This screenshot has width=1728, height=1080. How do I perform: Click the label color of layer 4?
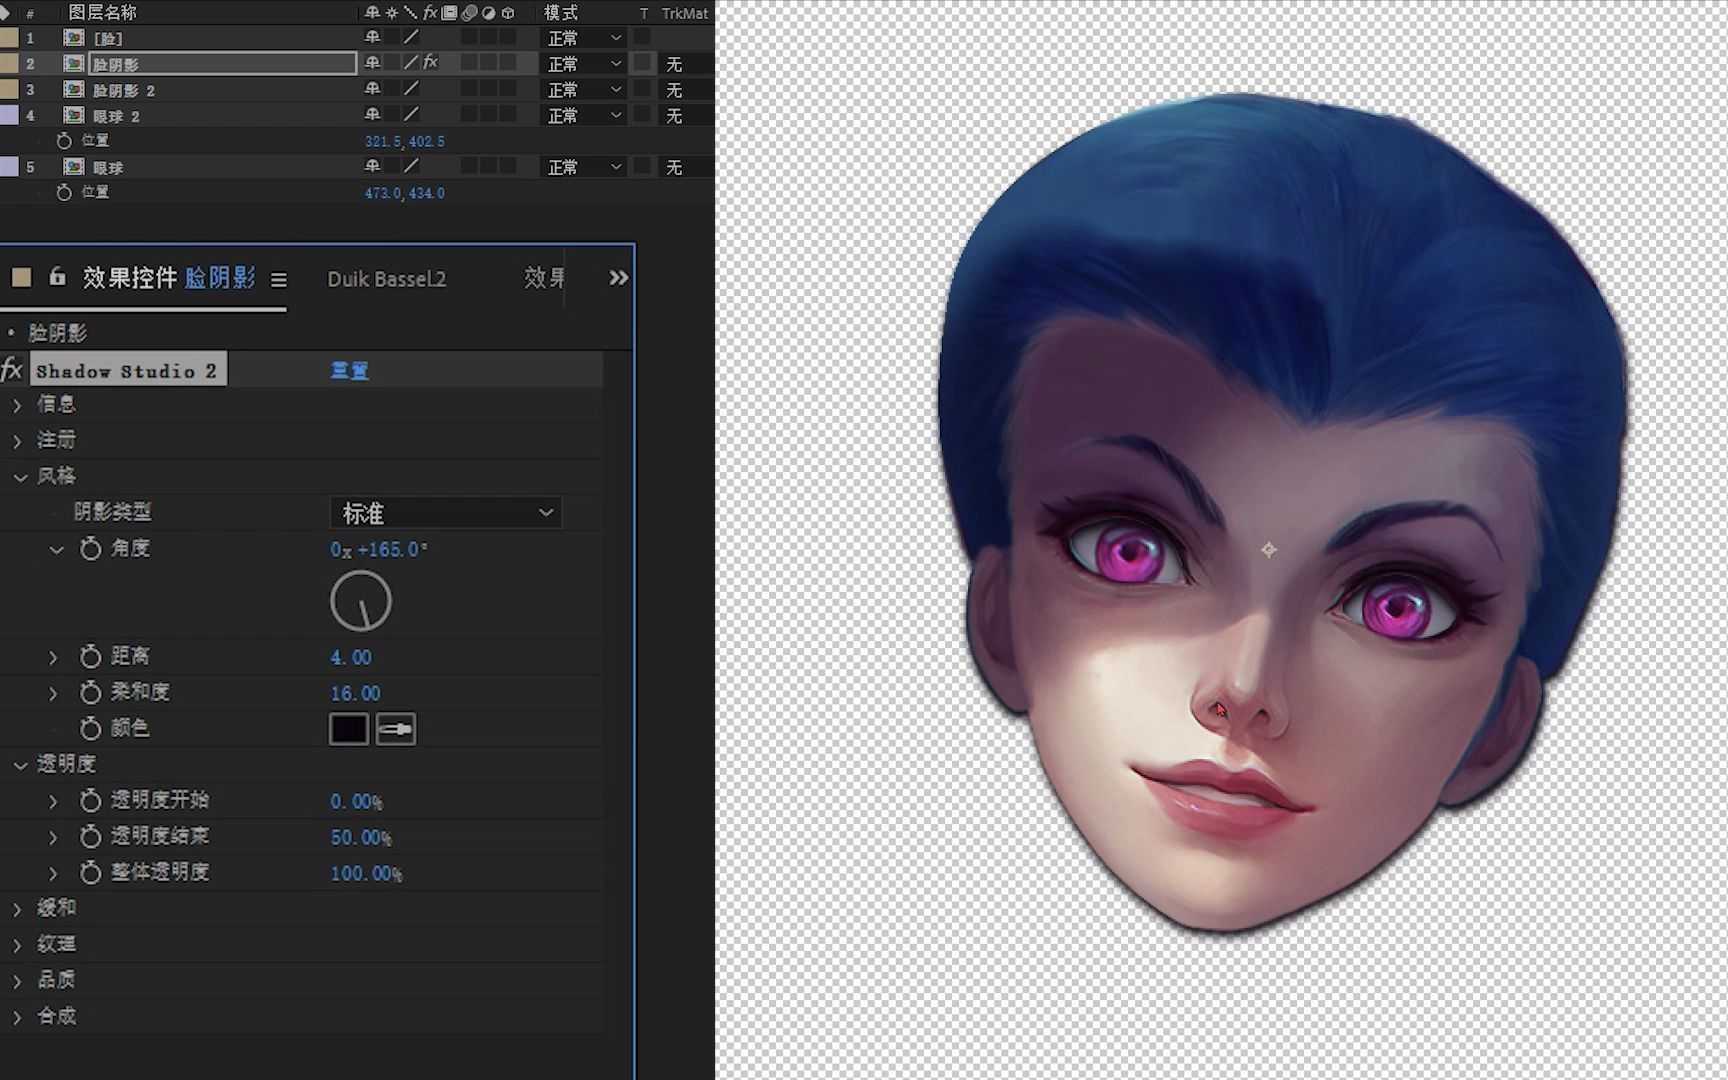(x=9, y=115)
